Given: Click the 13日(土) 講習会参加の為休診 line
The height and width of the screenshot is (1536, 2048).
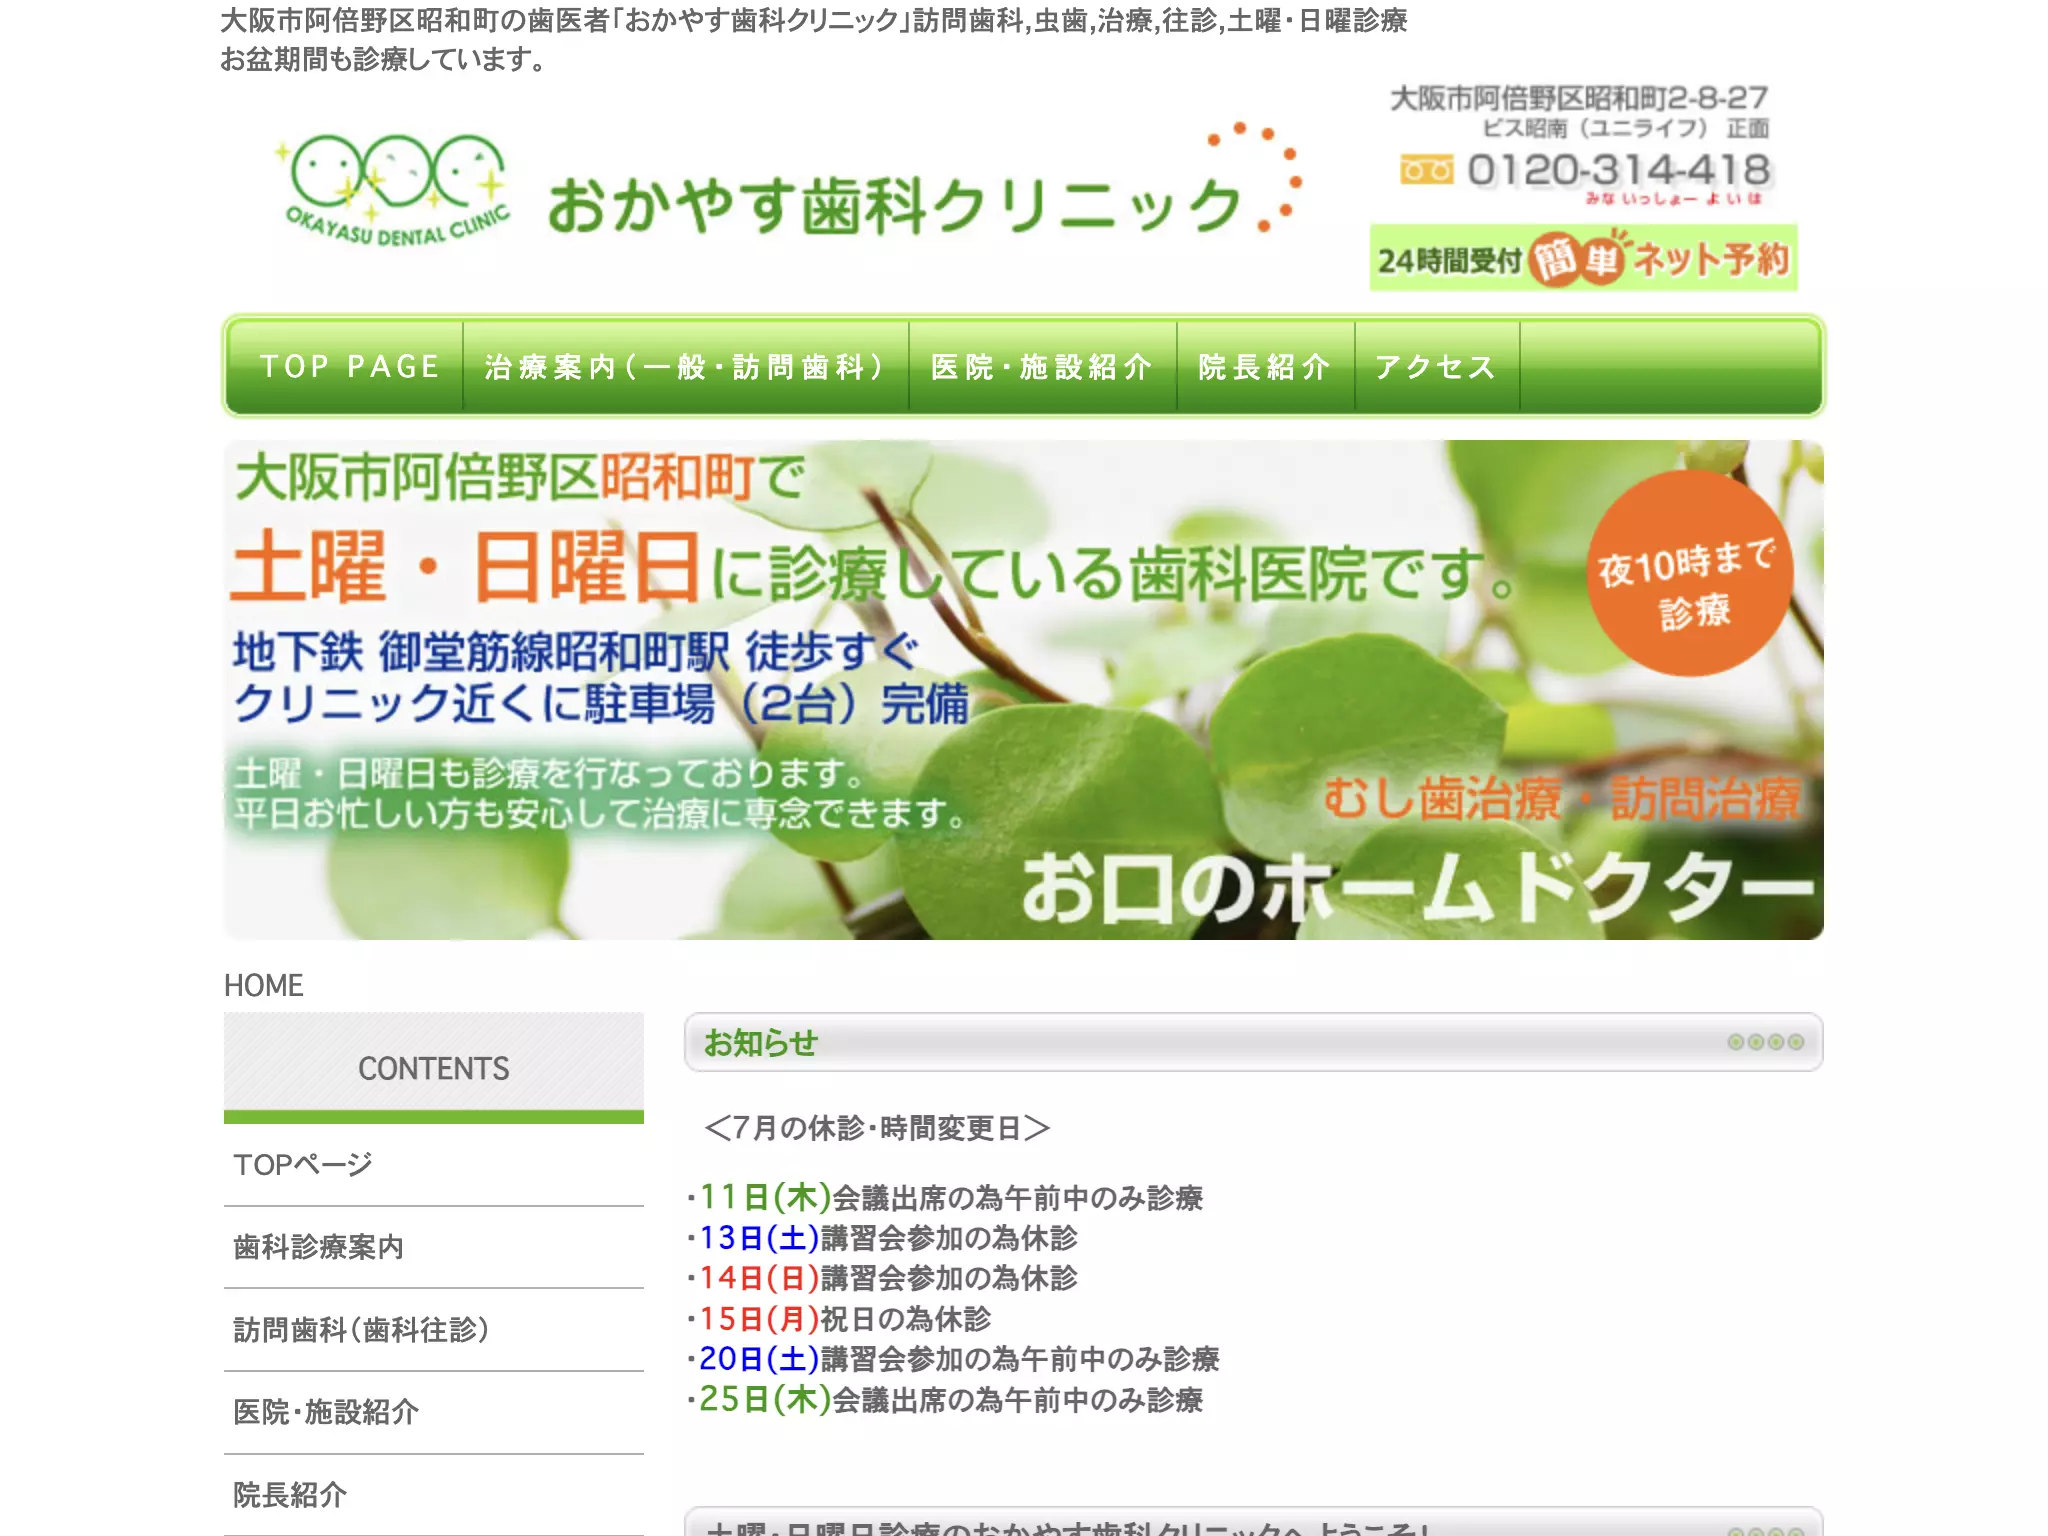Looking at the screenshot, I should (883, 1238).
